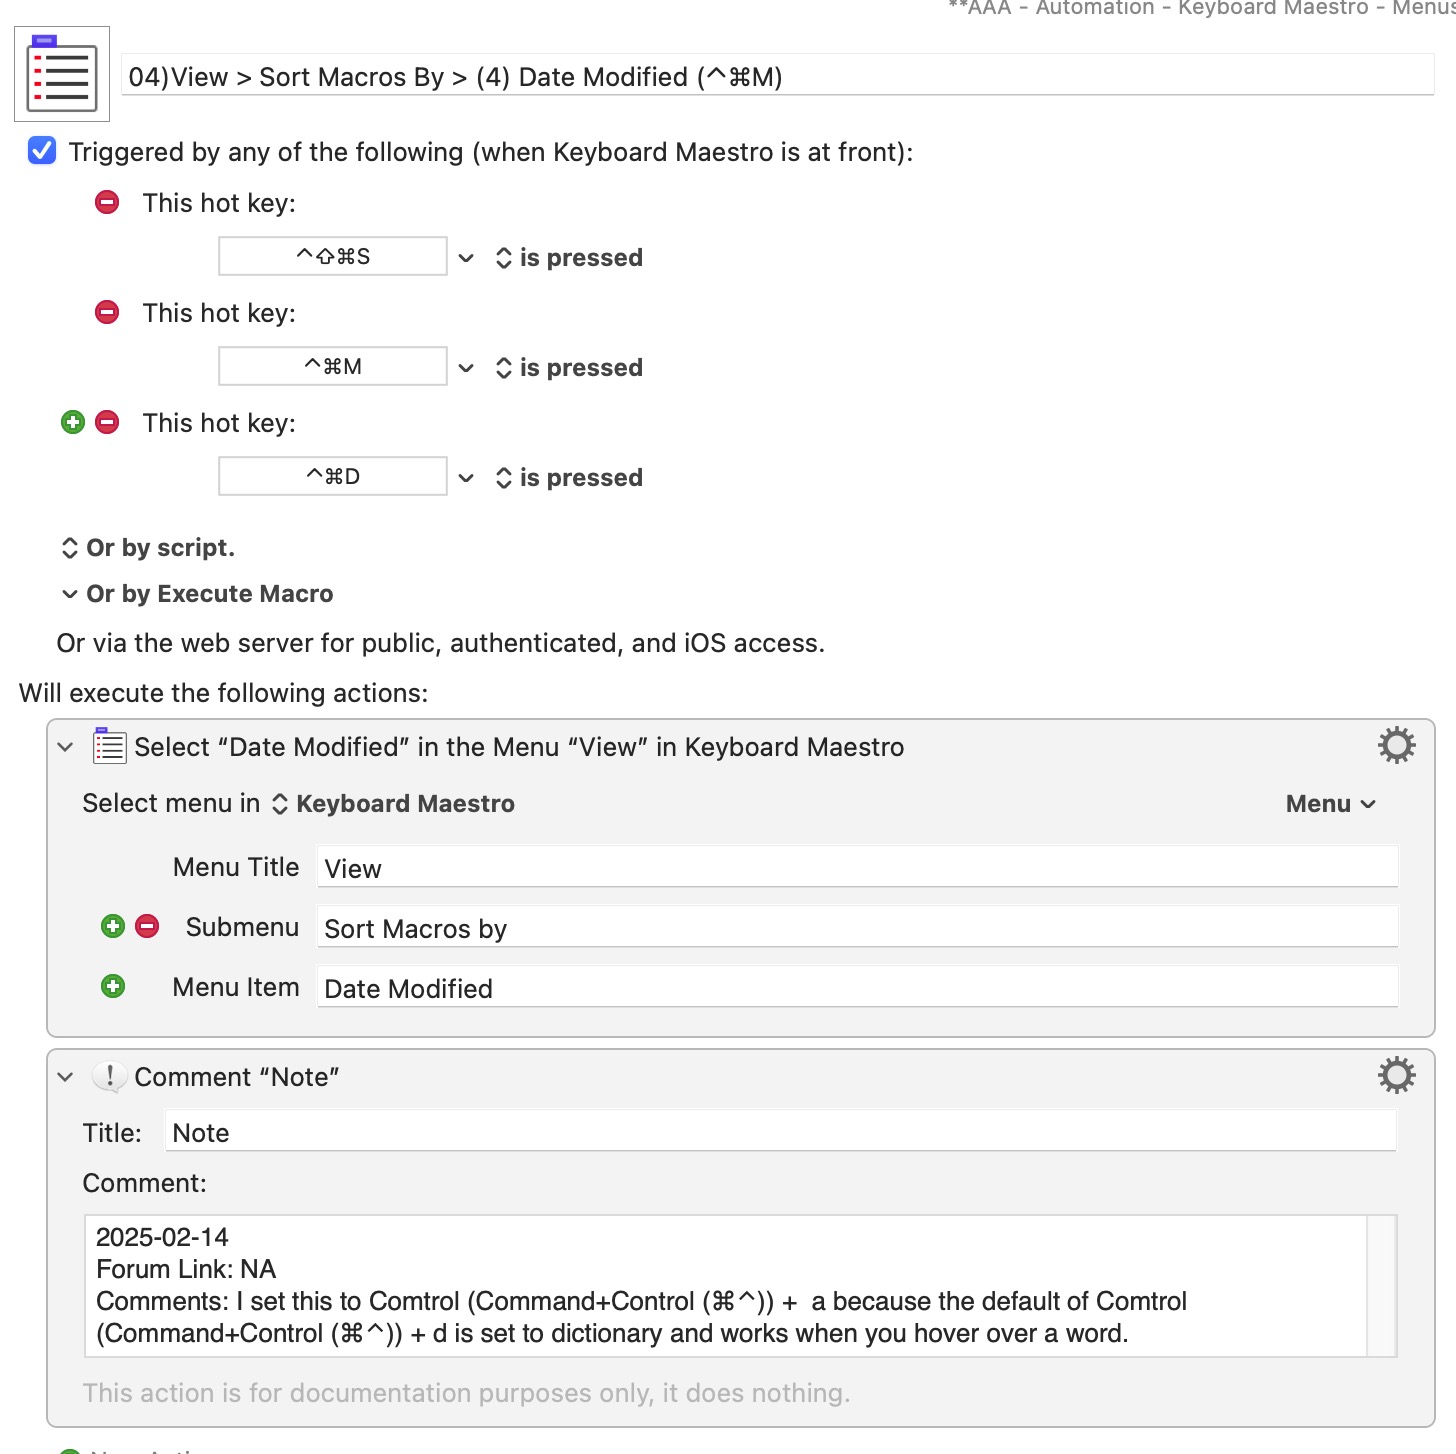Image resolution: width=1456 pixels, height=1454 pixels.
Task: Click the Comment 'Note' action title
Action: click(x=237, y=1077)
